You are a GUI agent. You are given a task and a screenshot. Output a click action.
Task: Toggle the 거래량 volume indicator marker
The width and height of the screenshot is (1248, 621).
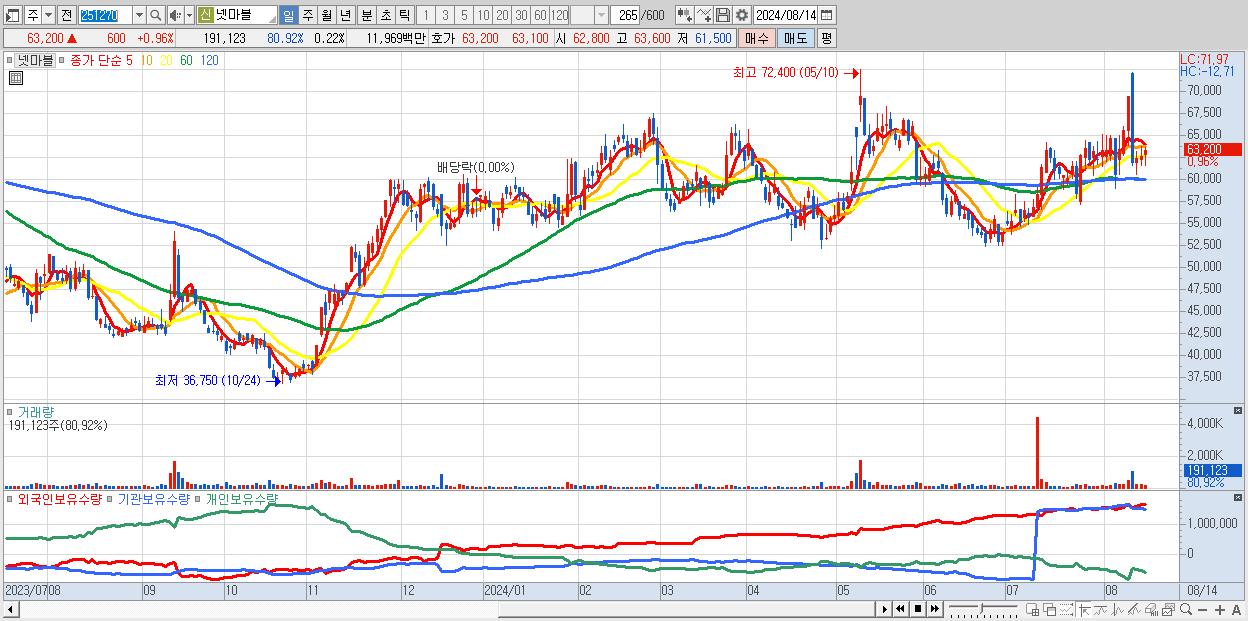pyautogui.click(x=11, y=411)
